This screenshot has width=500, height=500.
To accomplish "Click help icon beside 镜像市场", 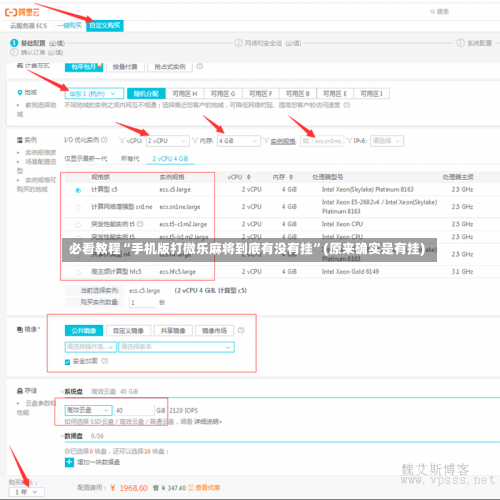I will click(241, 330).
